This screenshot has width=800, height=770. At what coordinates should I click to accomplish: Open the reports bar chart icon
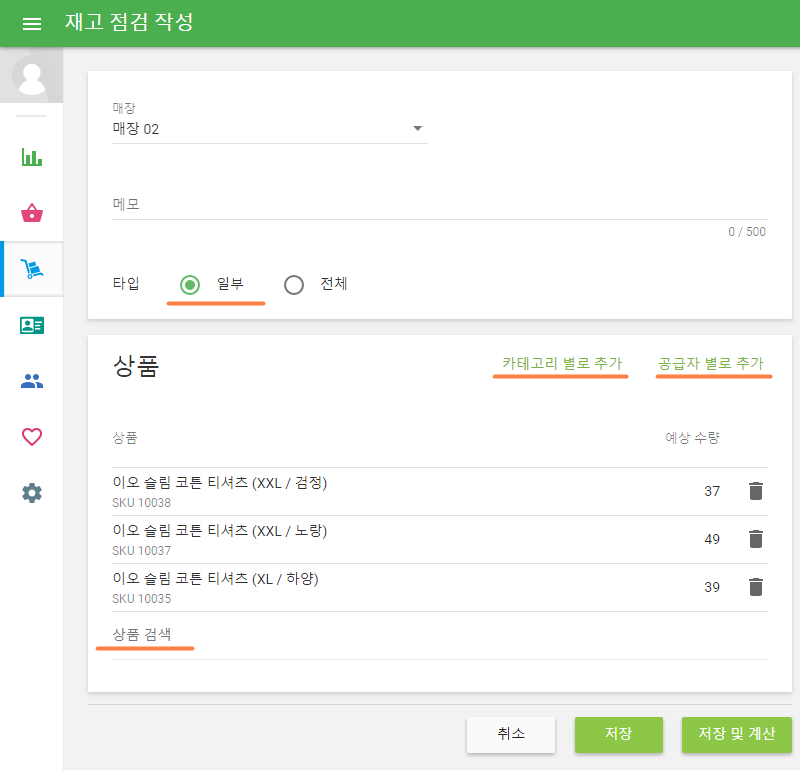click(32, 157)
